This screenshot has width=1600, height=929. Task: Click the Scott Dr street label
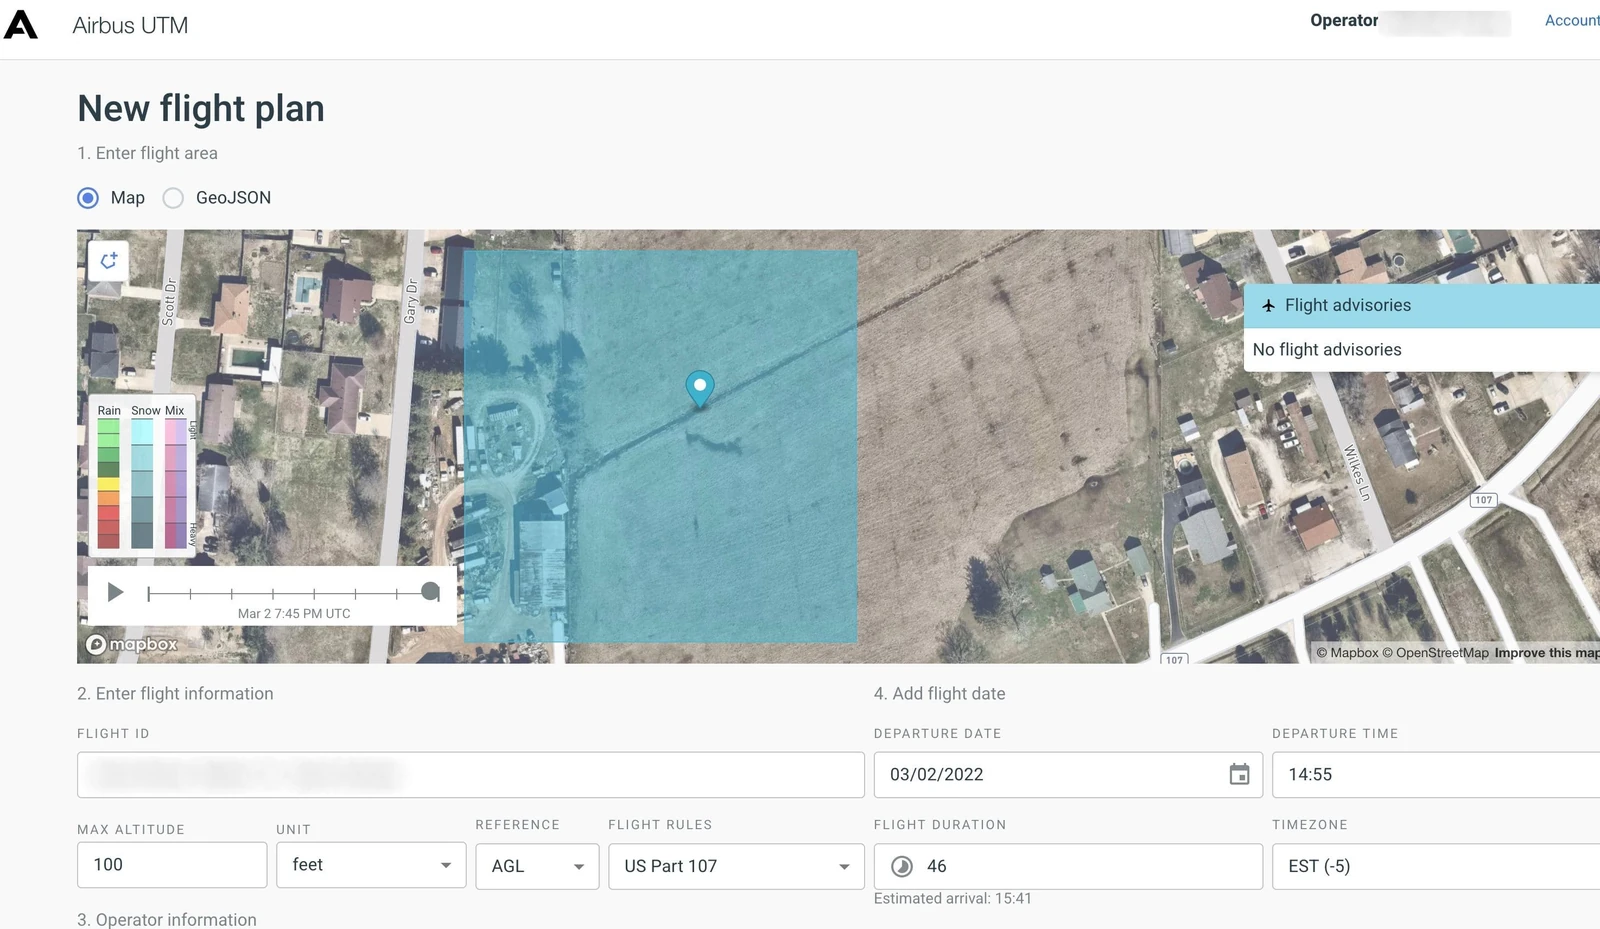coord(169,301)
